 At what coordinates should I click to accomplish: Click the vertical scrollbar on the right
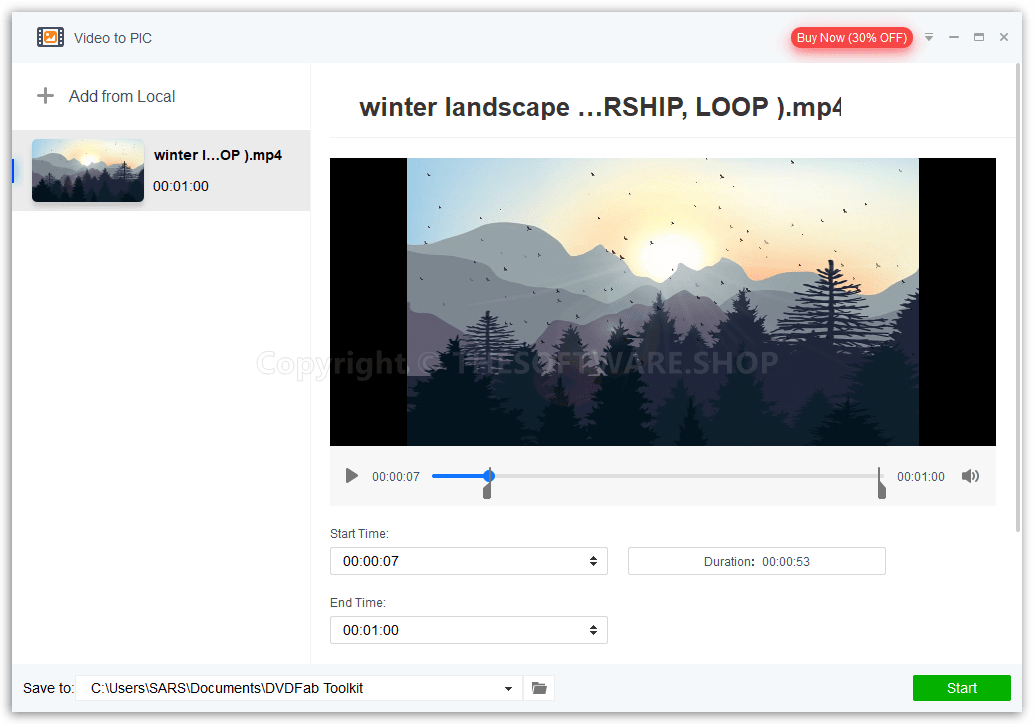[1018, 297]
